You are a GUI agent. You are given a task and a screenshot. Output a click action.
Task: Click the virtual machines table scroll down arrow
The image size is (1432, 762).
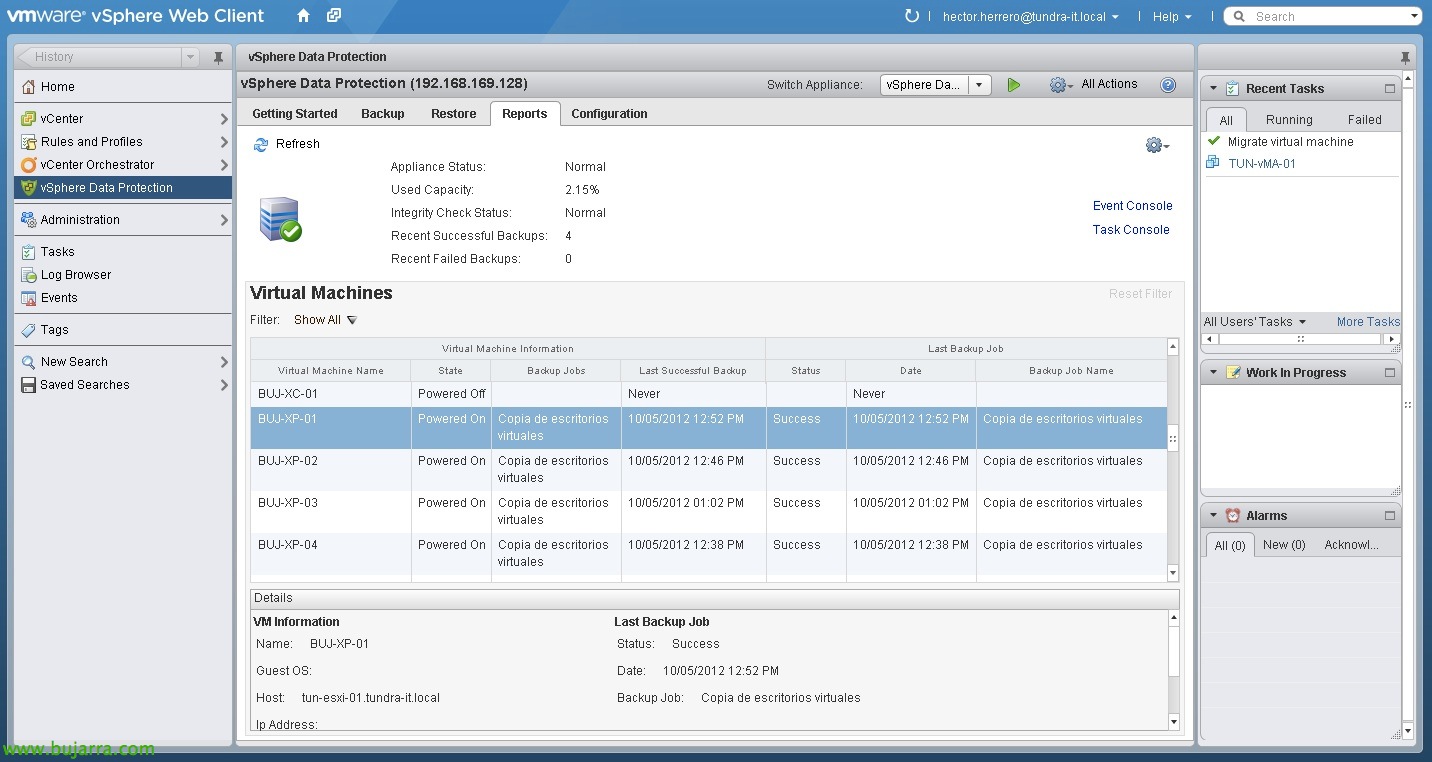[x=1173, y=573]
